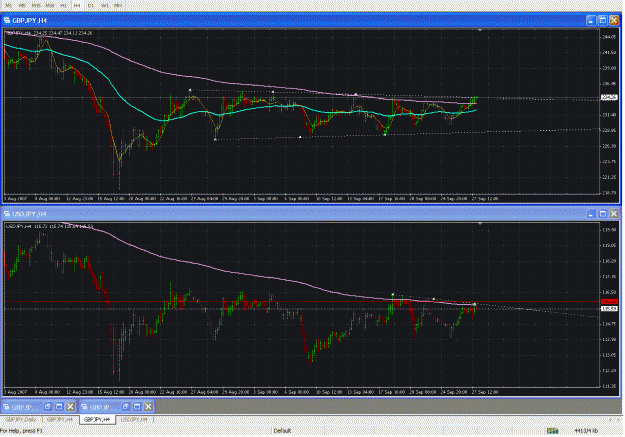Select the M5 timeframe button
Viewport: 625px width, 437px height.
(x=22, y=6)
